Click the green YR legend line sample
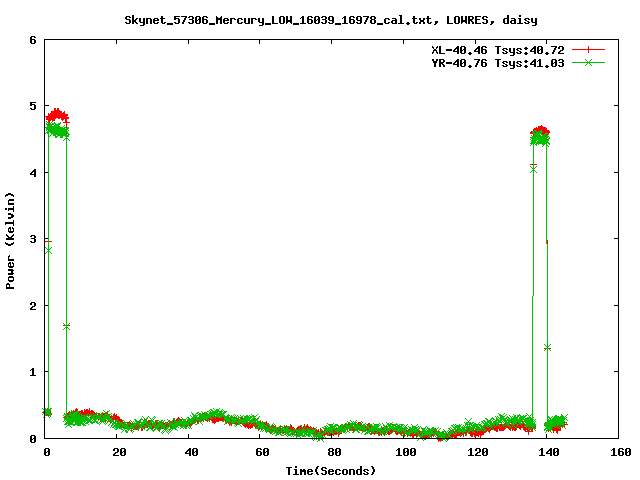Screen dimensions: 640x480 (588, 63)
